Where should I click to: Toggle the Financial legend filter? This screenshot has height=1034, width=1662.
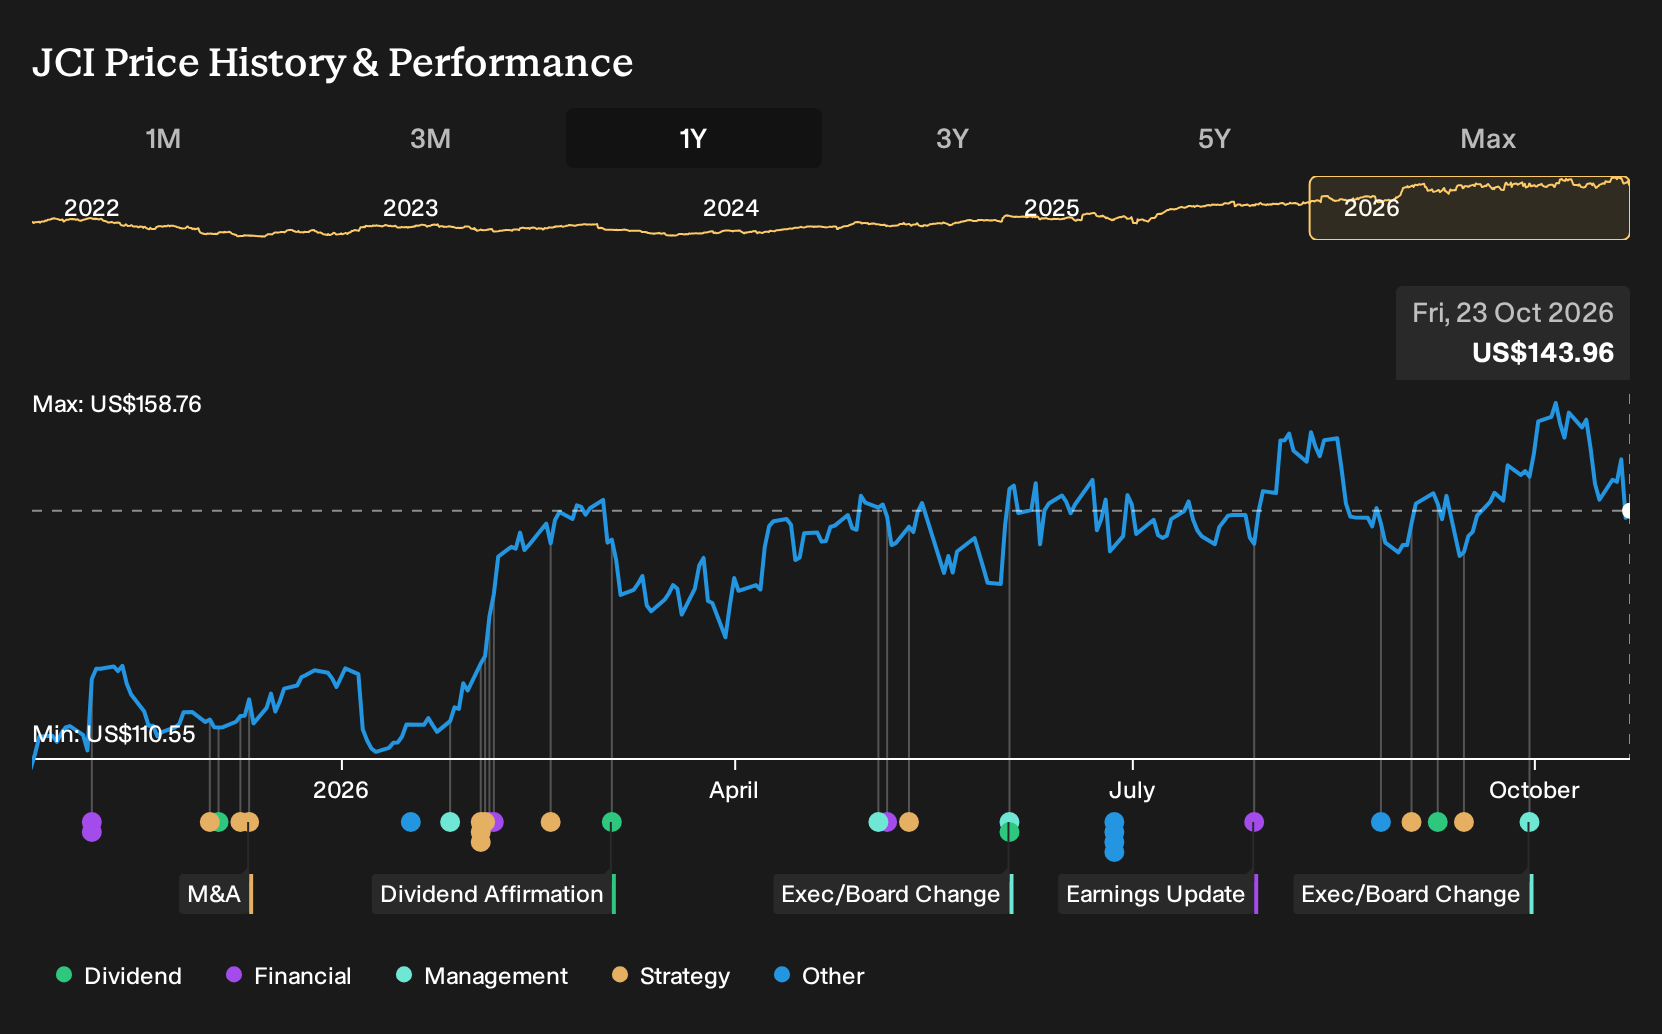pyautogui.click(x=288, y=976)
